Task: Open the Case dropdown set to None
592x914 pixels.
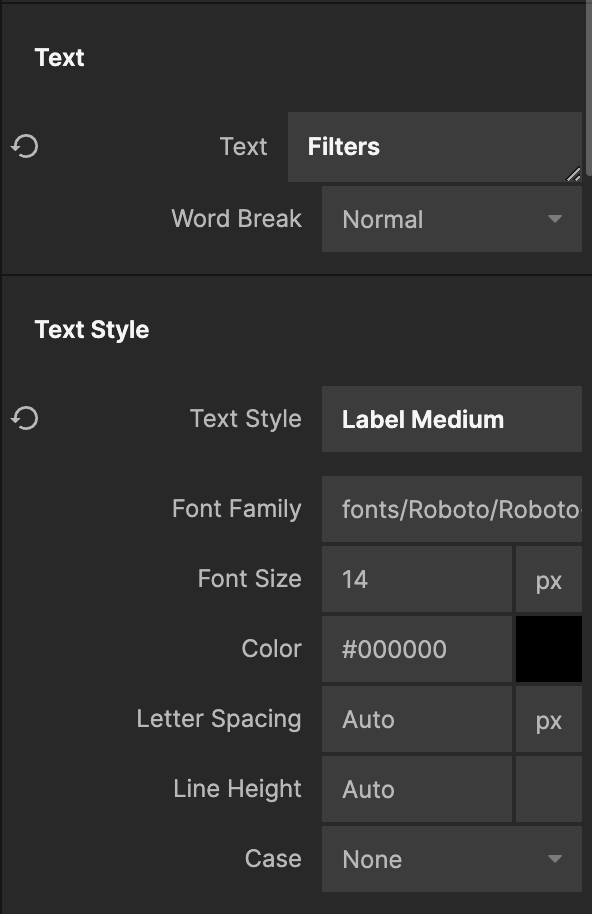Action: coord(452,859)
